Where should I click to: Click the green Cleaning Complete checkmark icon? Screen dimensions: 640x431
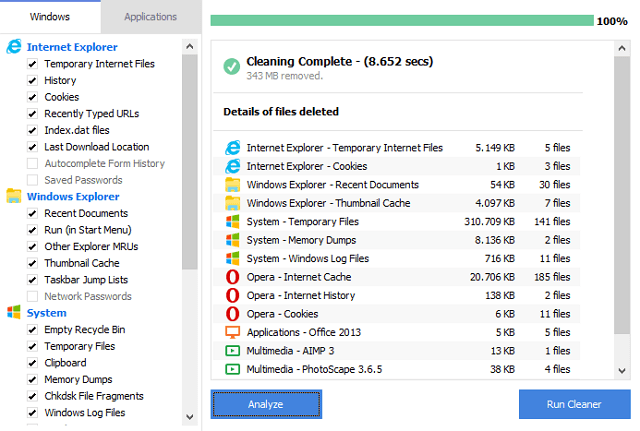[232, 67]
